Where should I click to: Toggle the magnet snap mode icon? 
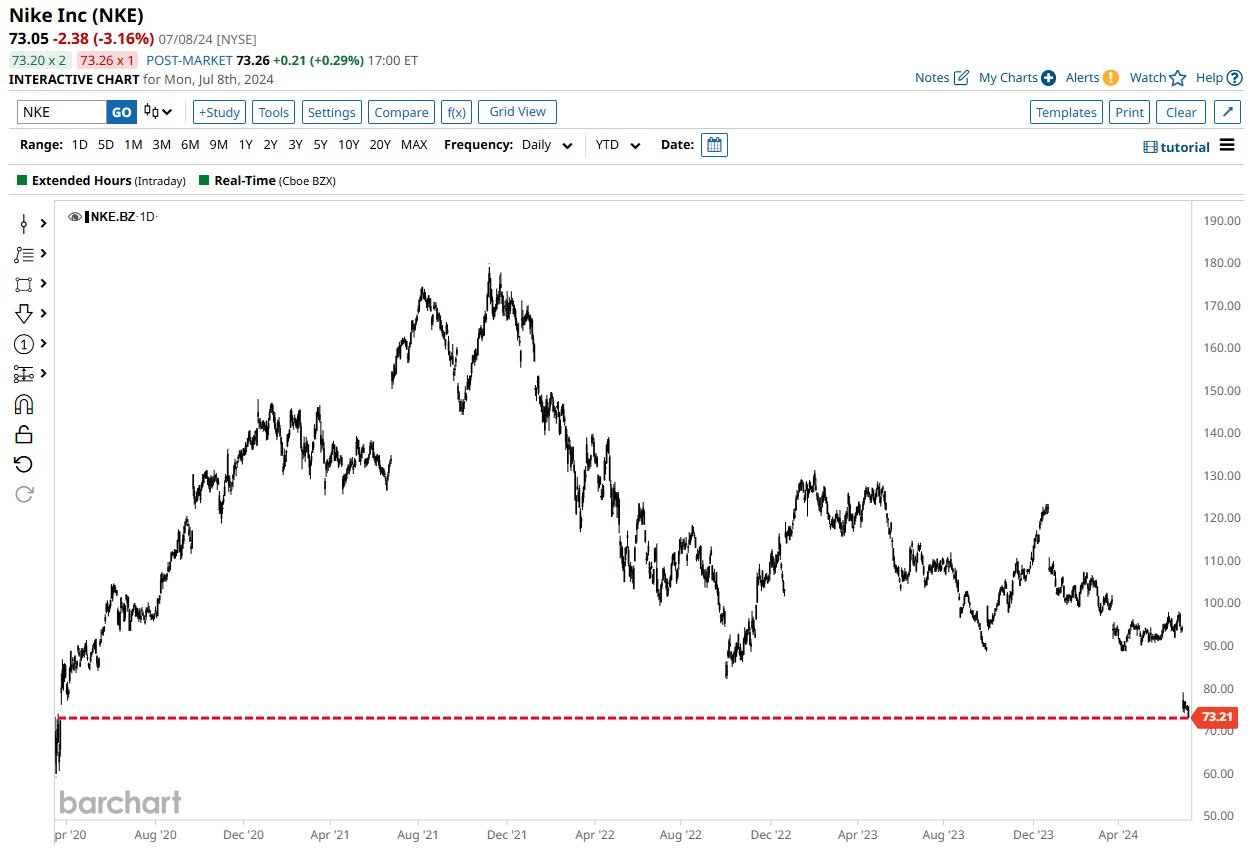(24, 404)
